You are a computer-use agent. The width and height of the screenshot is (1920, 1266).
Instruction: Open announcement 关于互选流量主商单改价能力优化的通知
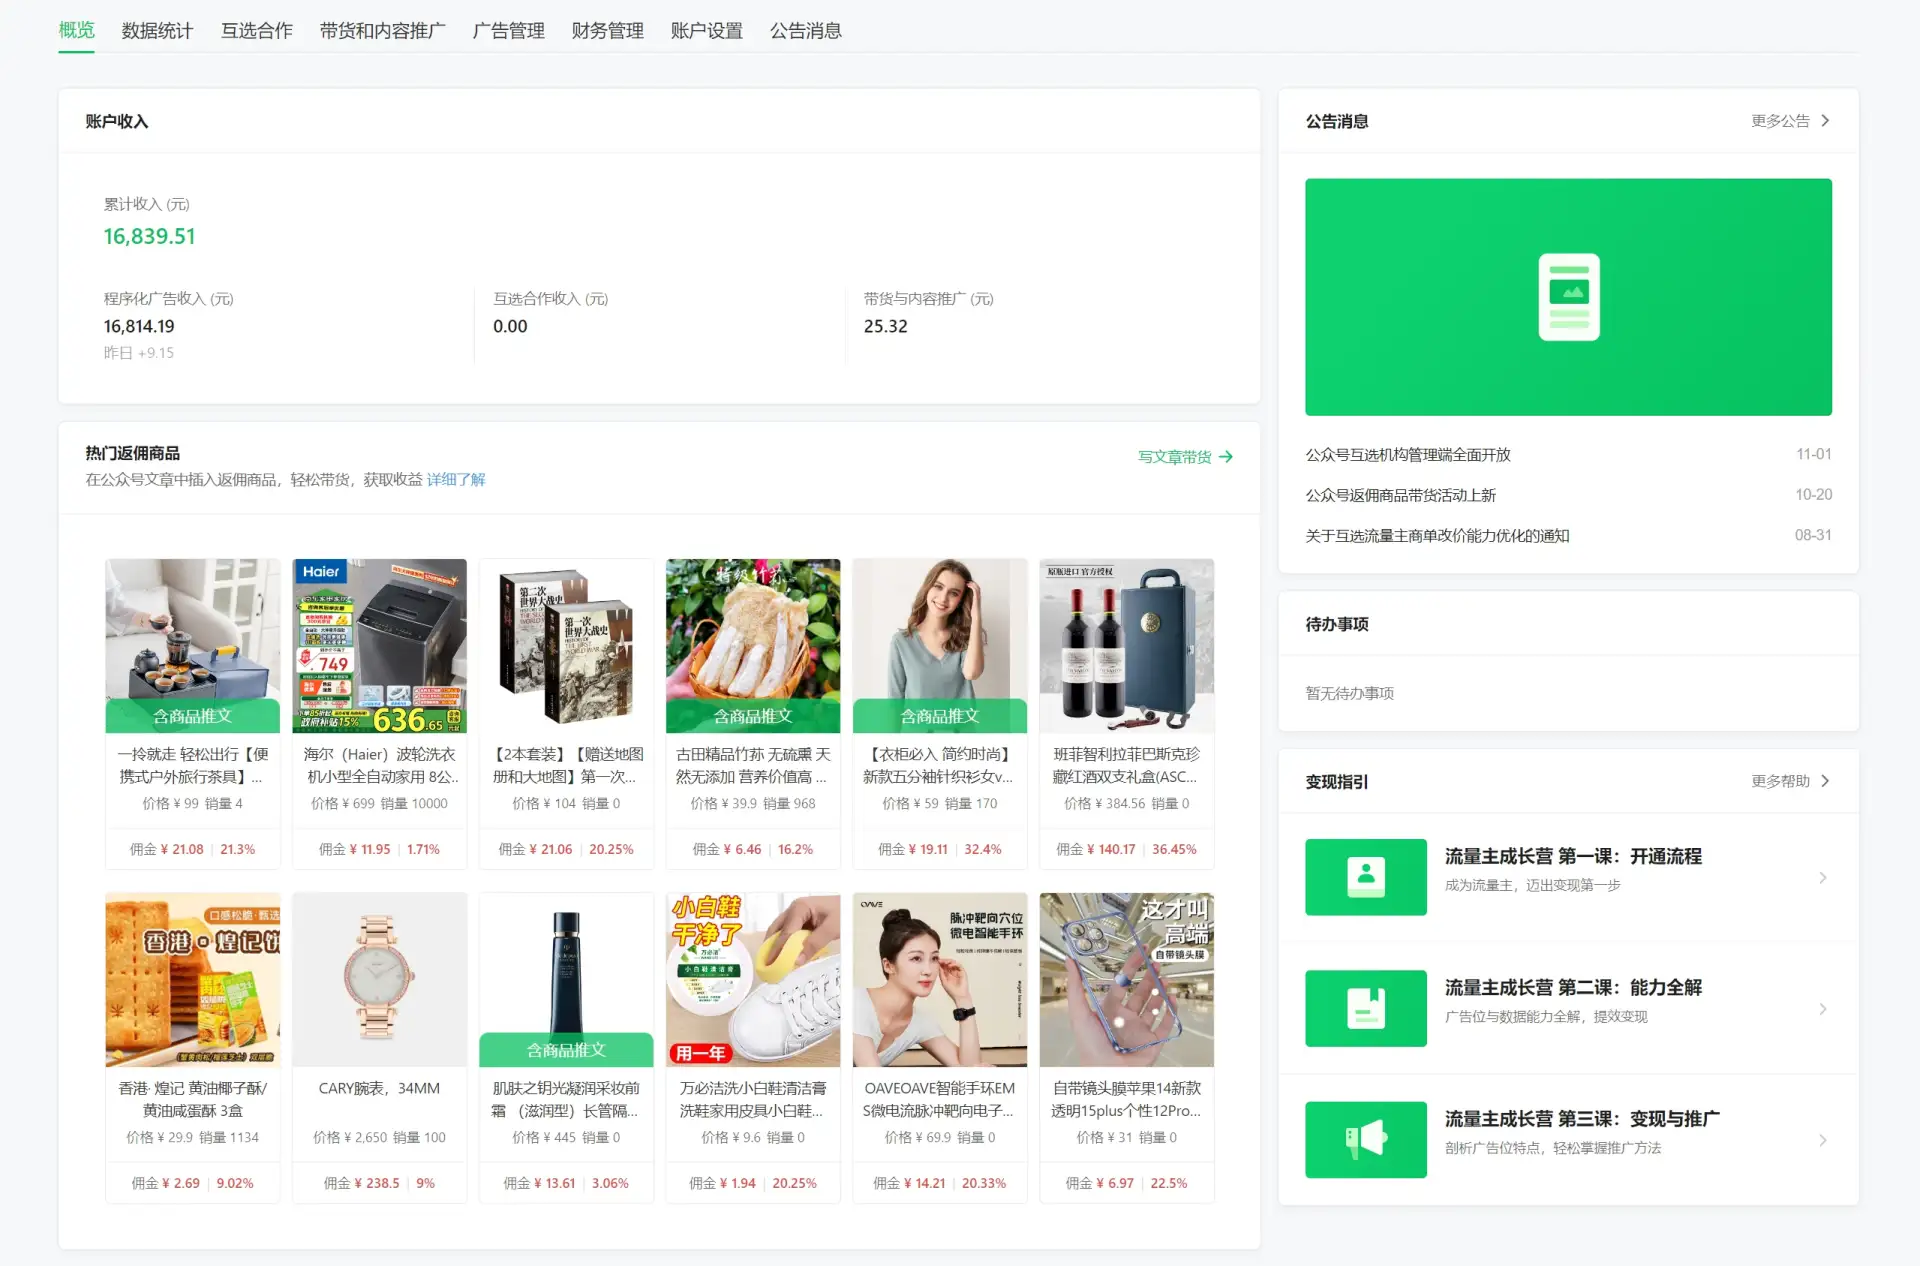pyautogui.click(x=1437, y=535)
